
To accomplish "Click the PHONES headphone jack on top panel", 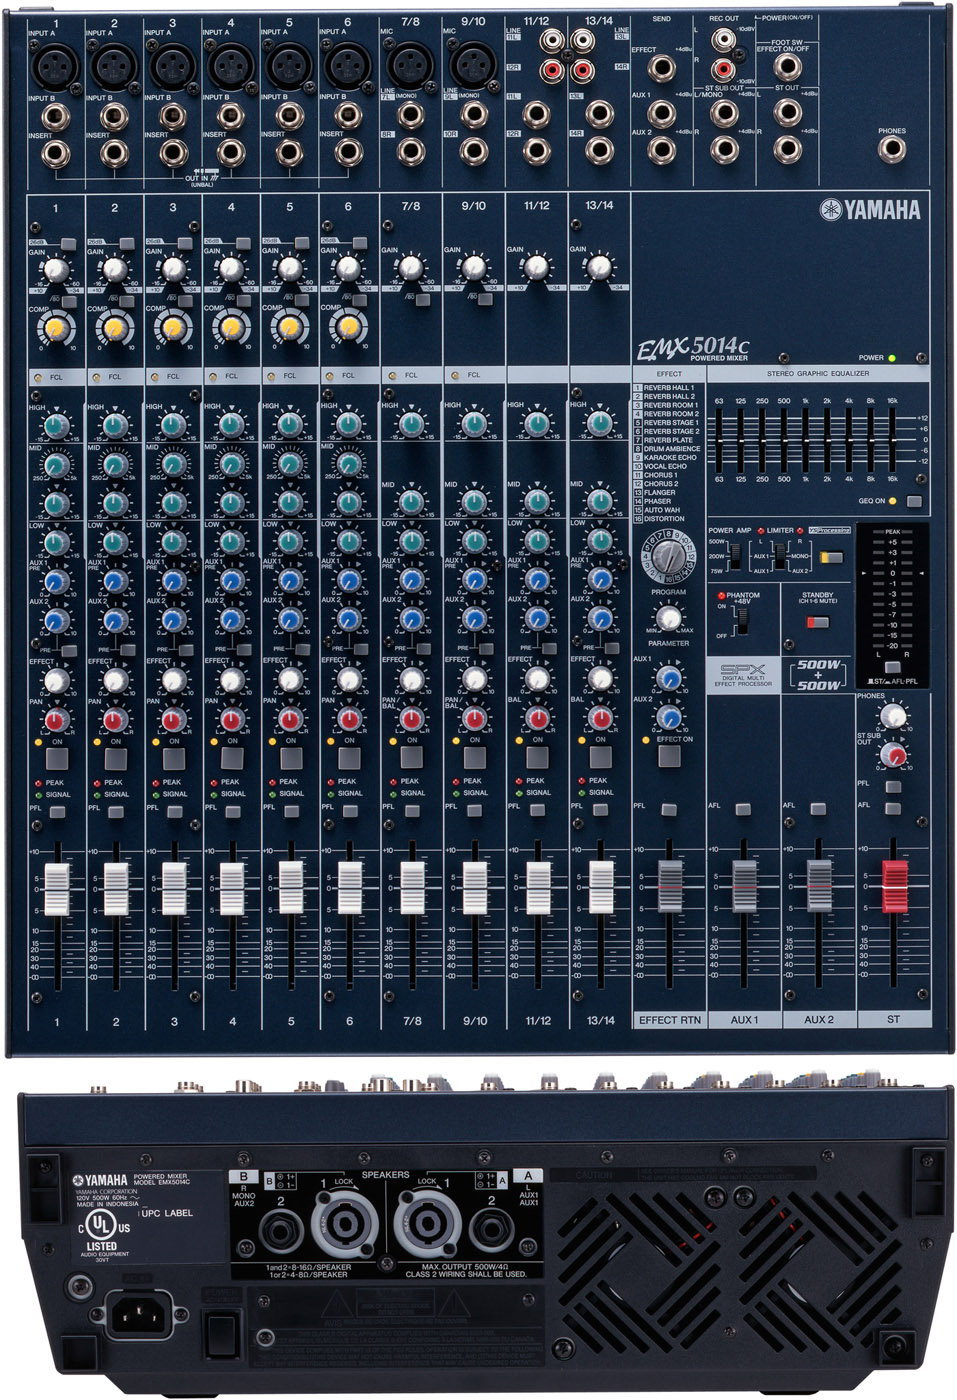I will click(891, 150).
